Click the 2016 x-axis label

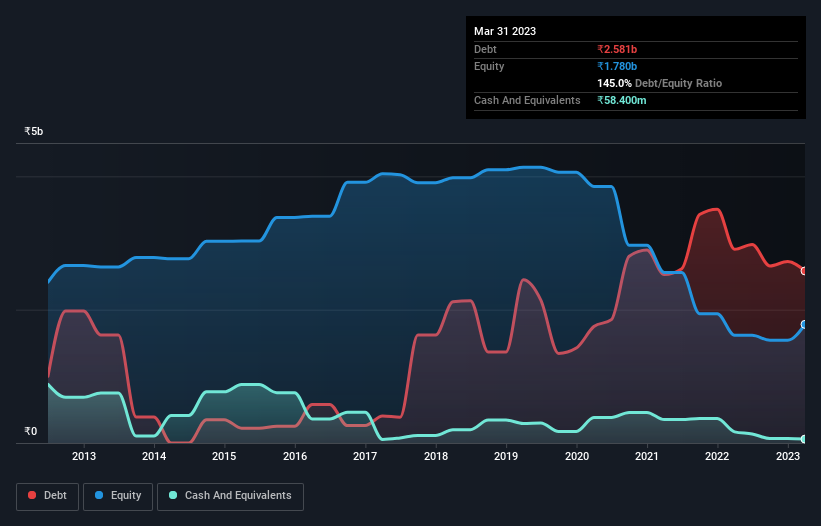[x=295, y=456]
